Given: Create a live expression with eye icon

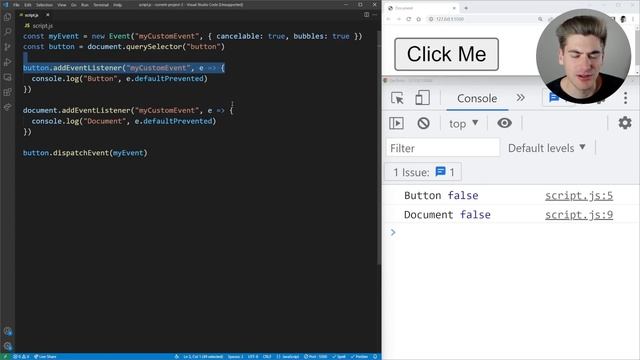Looking at the screenshot, I should tap(504, 123).
